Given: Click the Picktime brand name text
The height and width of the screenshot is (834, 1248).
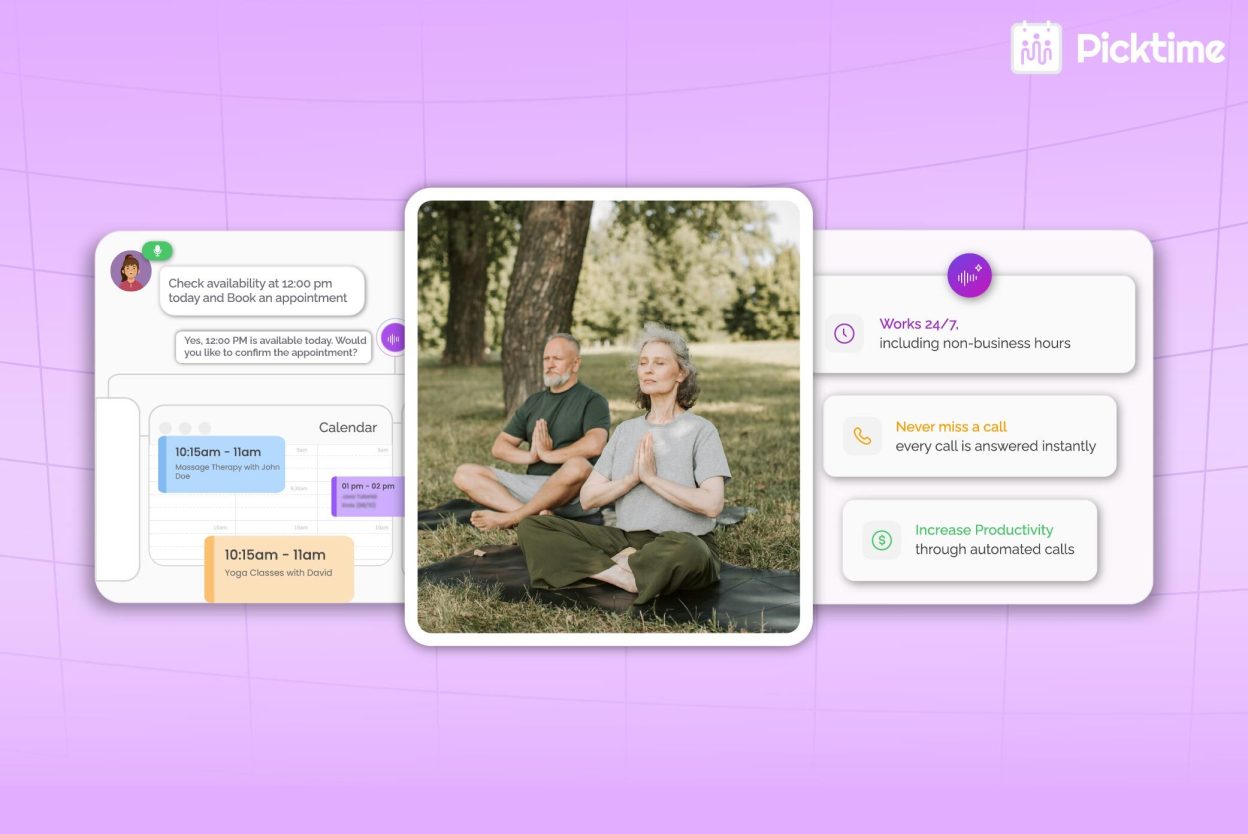Looking at the screenshot, I should click(x=1151, y=48).
